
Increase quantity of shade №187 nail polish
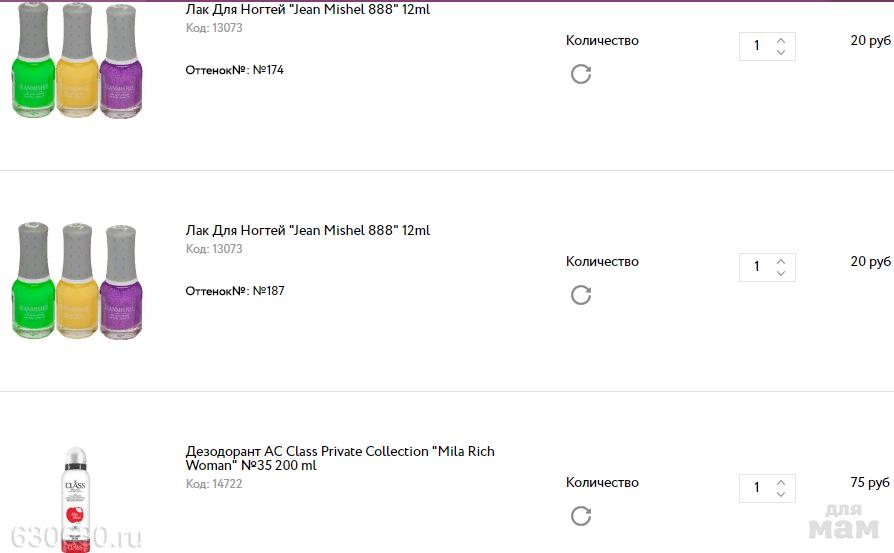(781, 260)
